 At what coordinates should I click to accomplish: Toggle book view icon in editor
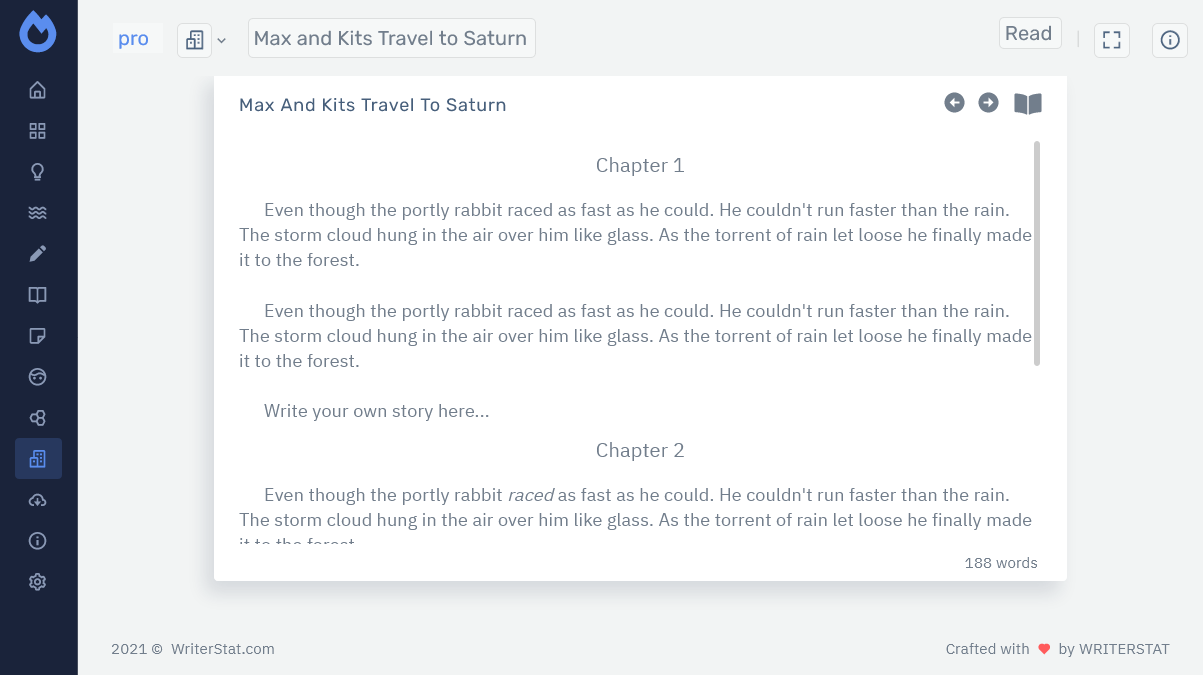point(1028,104)
